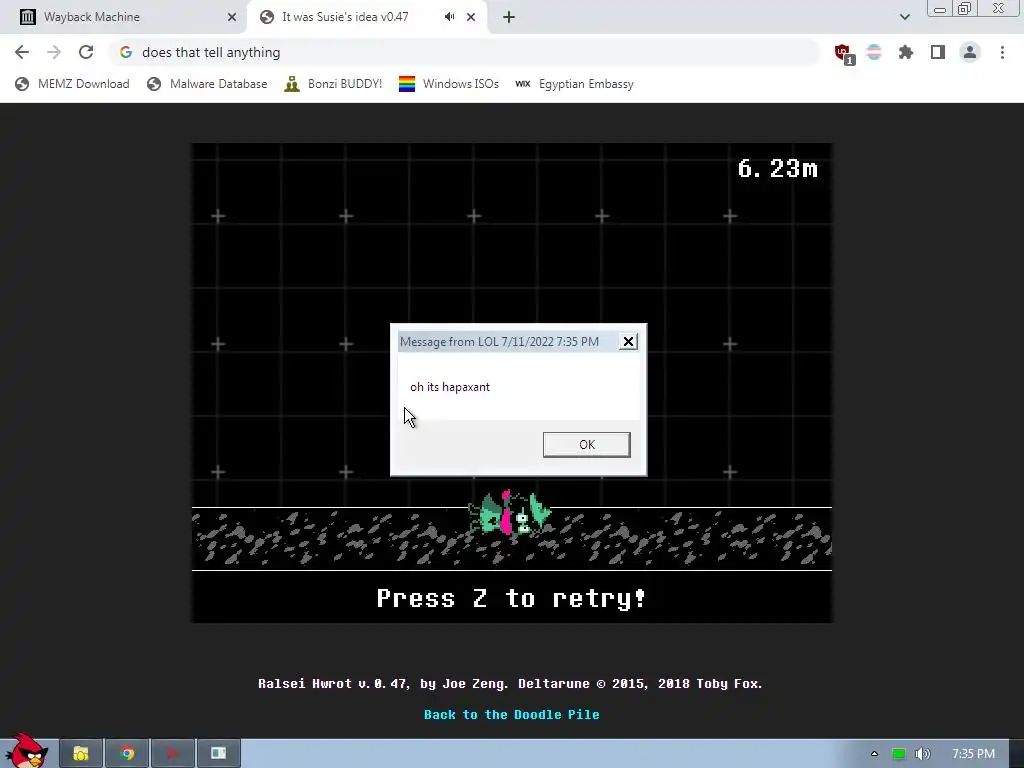Close the It was Susie's idea tab
This screenshot has width=1024, height=768.
(471, 17)
